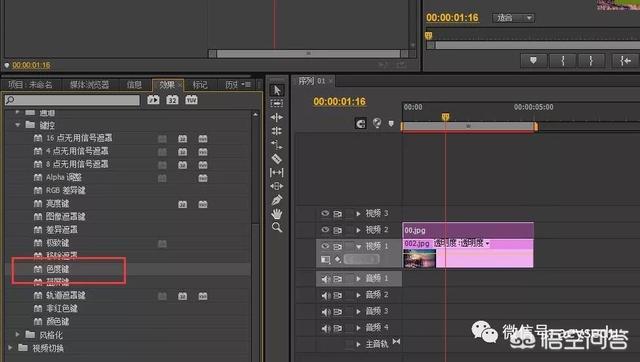Select the 亮度键 effect
Image resolution: width=640 pixels, height=362 pixels.
(57, 203)
